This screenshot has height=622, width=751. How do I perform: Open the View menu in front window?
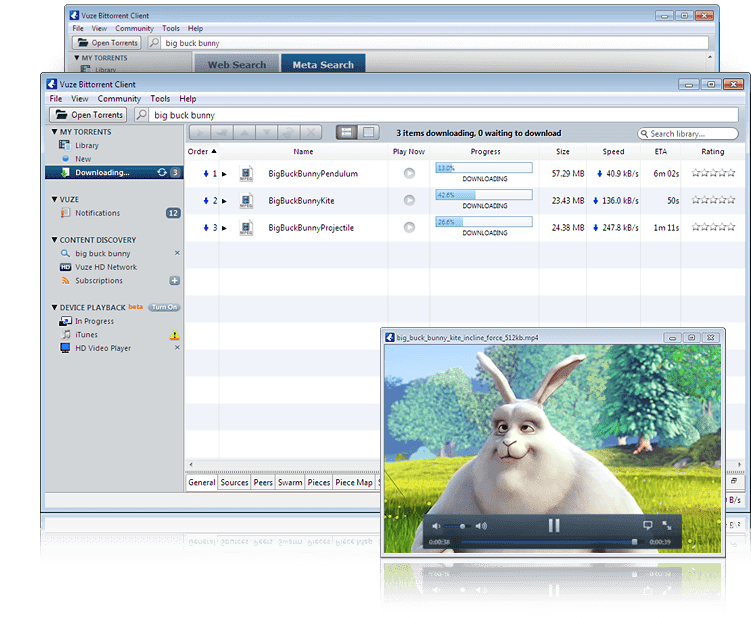80,99
